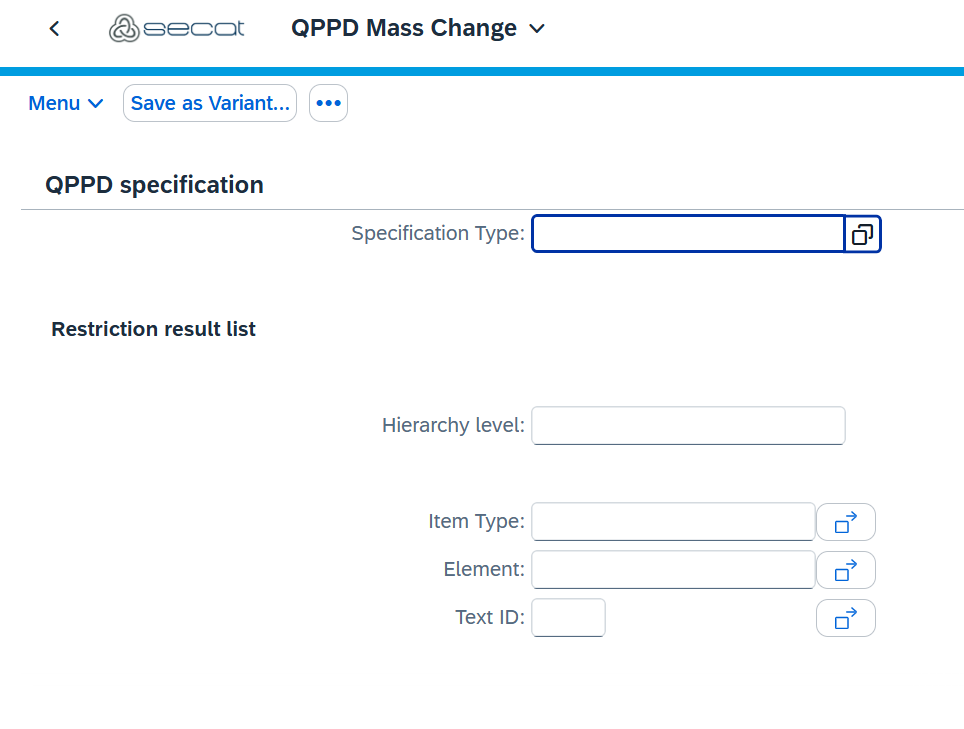Open multiple selection for Item Type
This screenshot has width=964, height=729.
click(845, 522)
